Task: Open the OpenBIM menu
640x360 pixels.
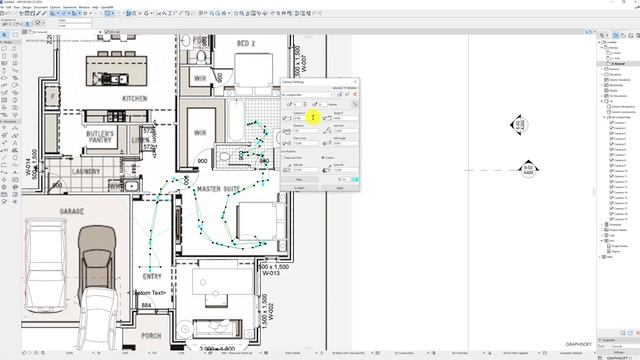Action: point(107,7)
